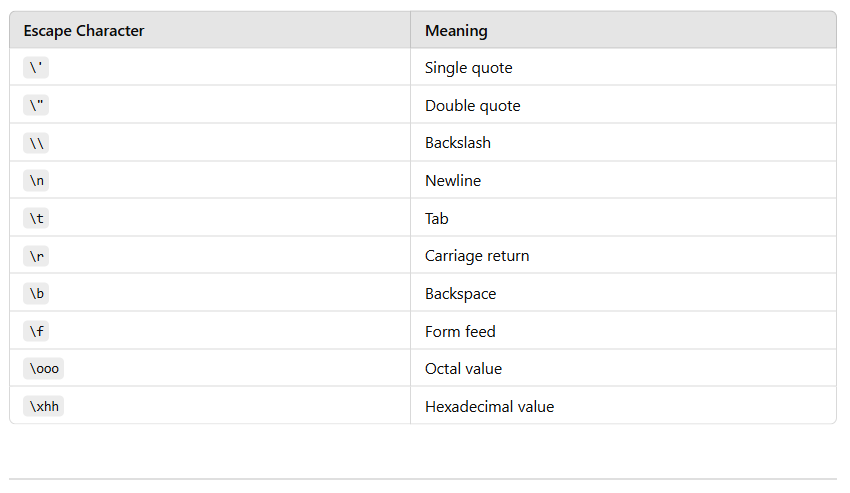The height and width of the screenshot is (493, 850).
Task: Click the \\ backslash escape code
Action: click(x=36, y=143)
